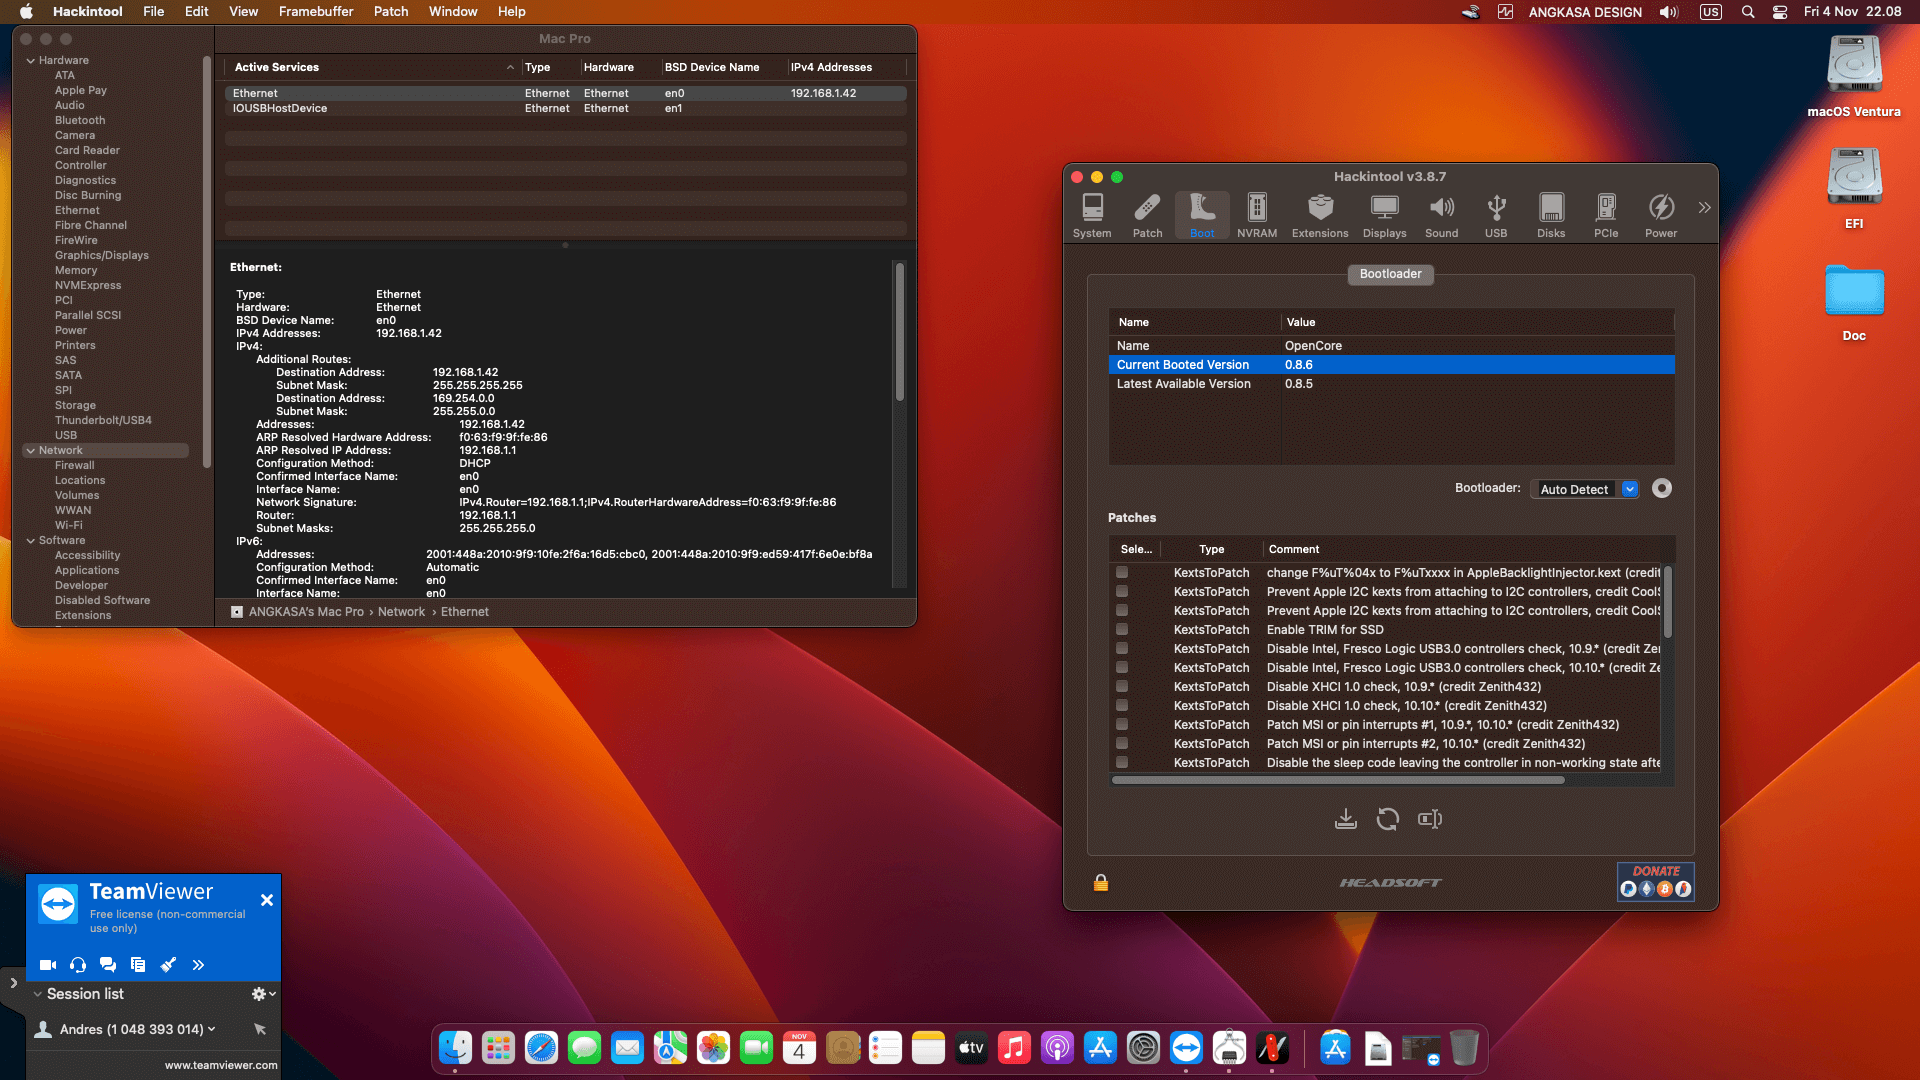Click horizontal scrollbar of patches table
Viewport: 1920px width, 1080px height.
coord(1338,780)
